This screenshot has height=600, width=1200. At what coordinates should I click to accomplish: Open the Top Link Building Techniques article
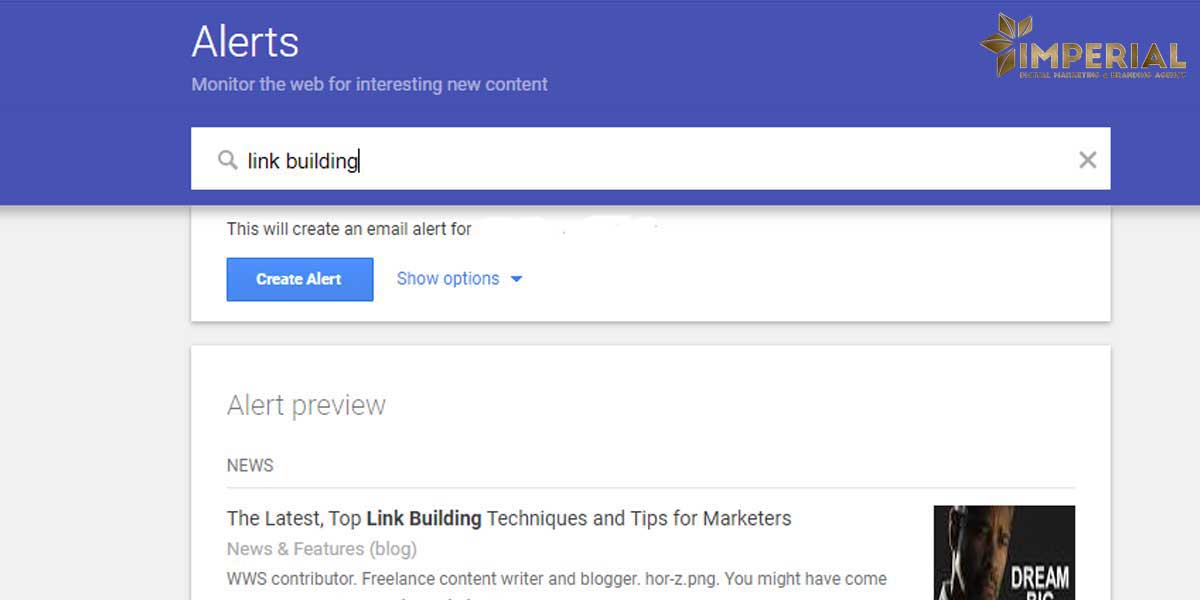(x=509, y=518)
